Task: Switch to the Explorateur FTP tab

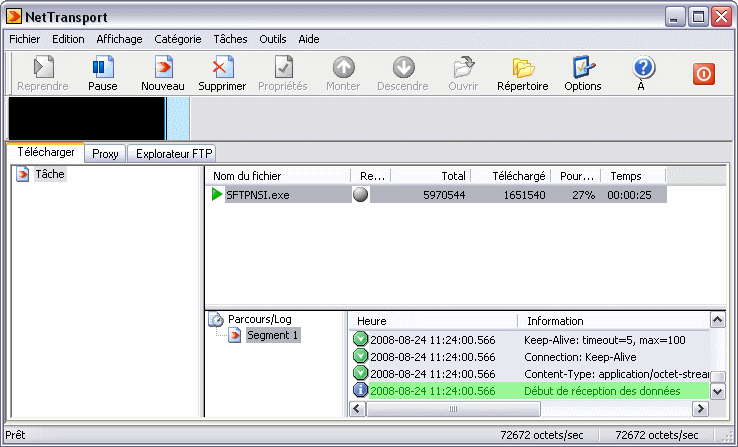Action: [x=172, y=154]
